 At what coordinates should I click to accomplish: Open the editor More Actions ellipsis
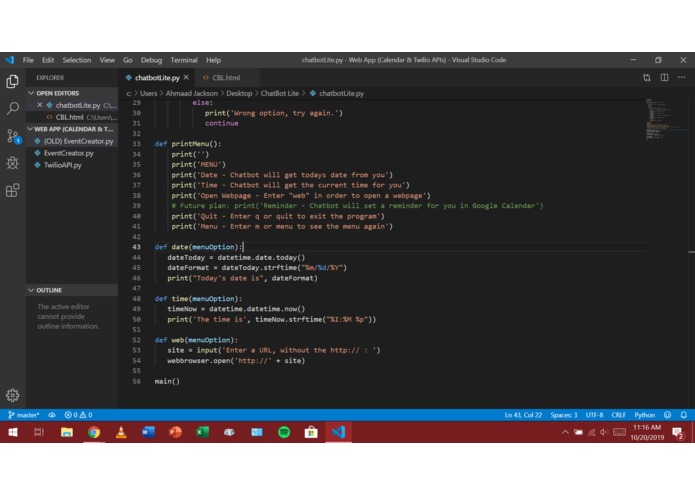click(x=681, y=78)
